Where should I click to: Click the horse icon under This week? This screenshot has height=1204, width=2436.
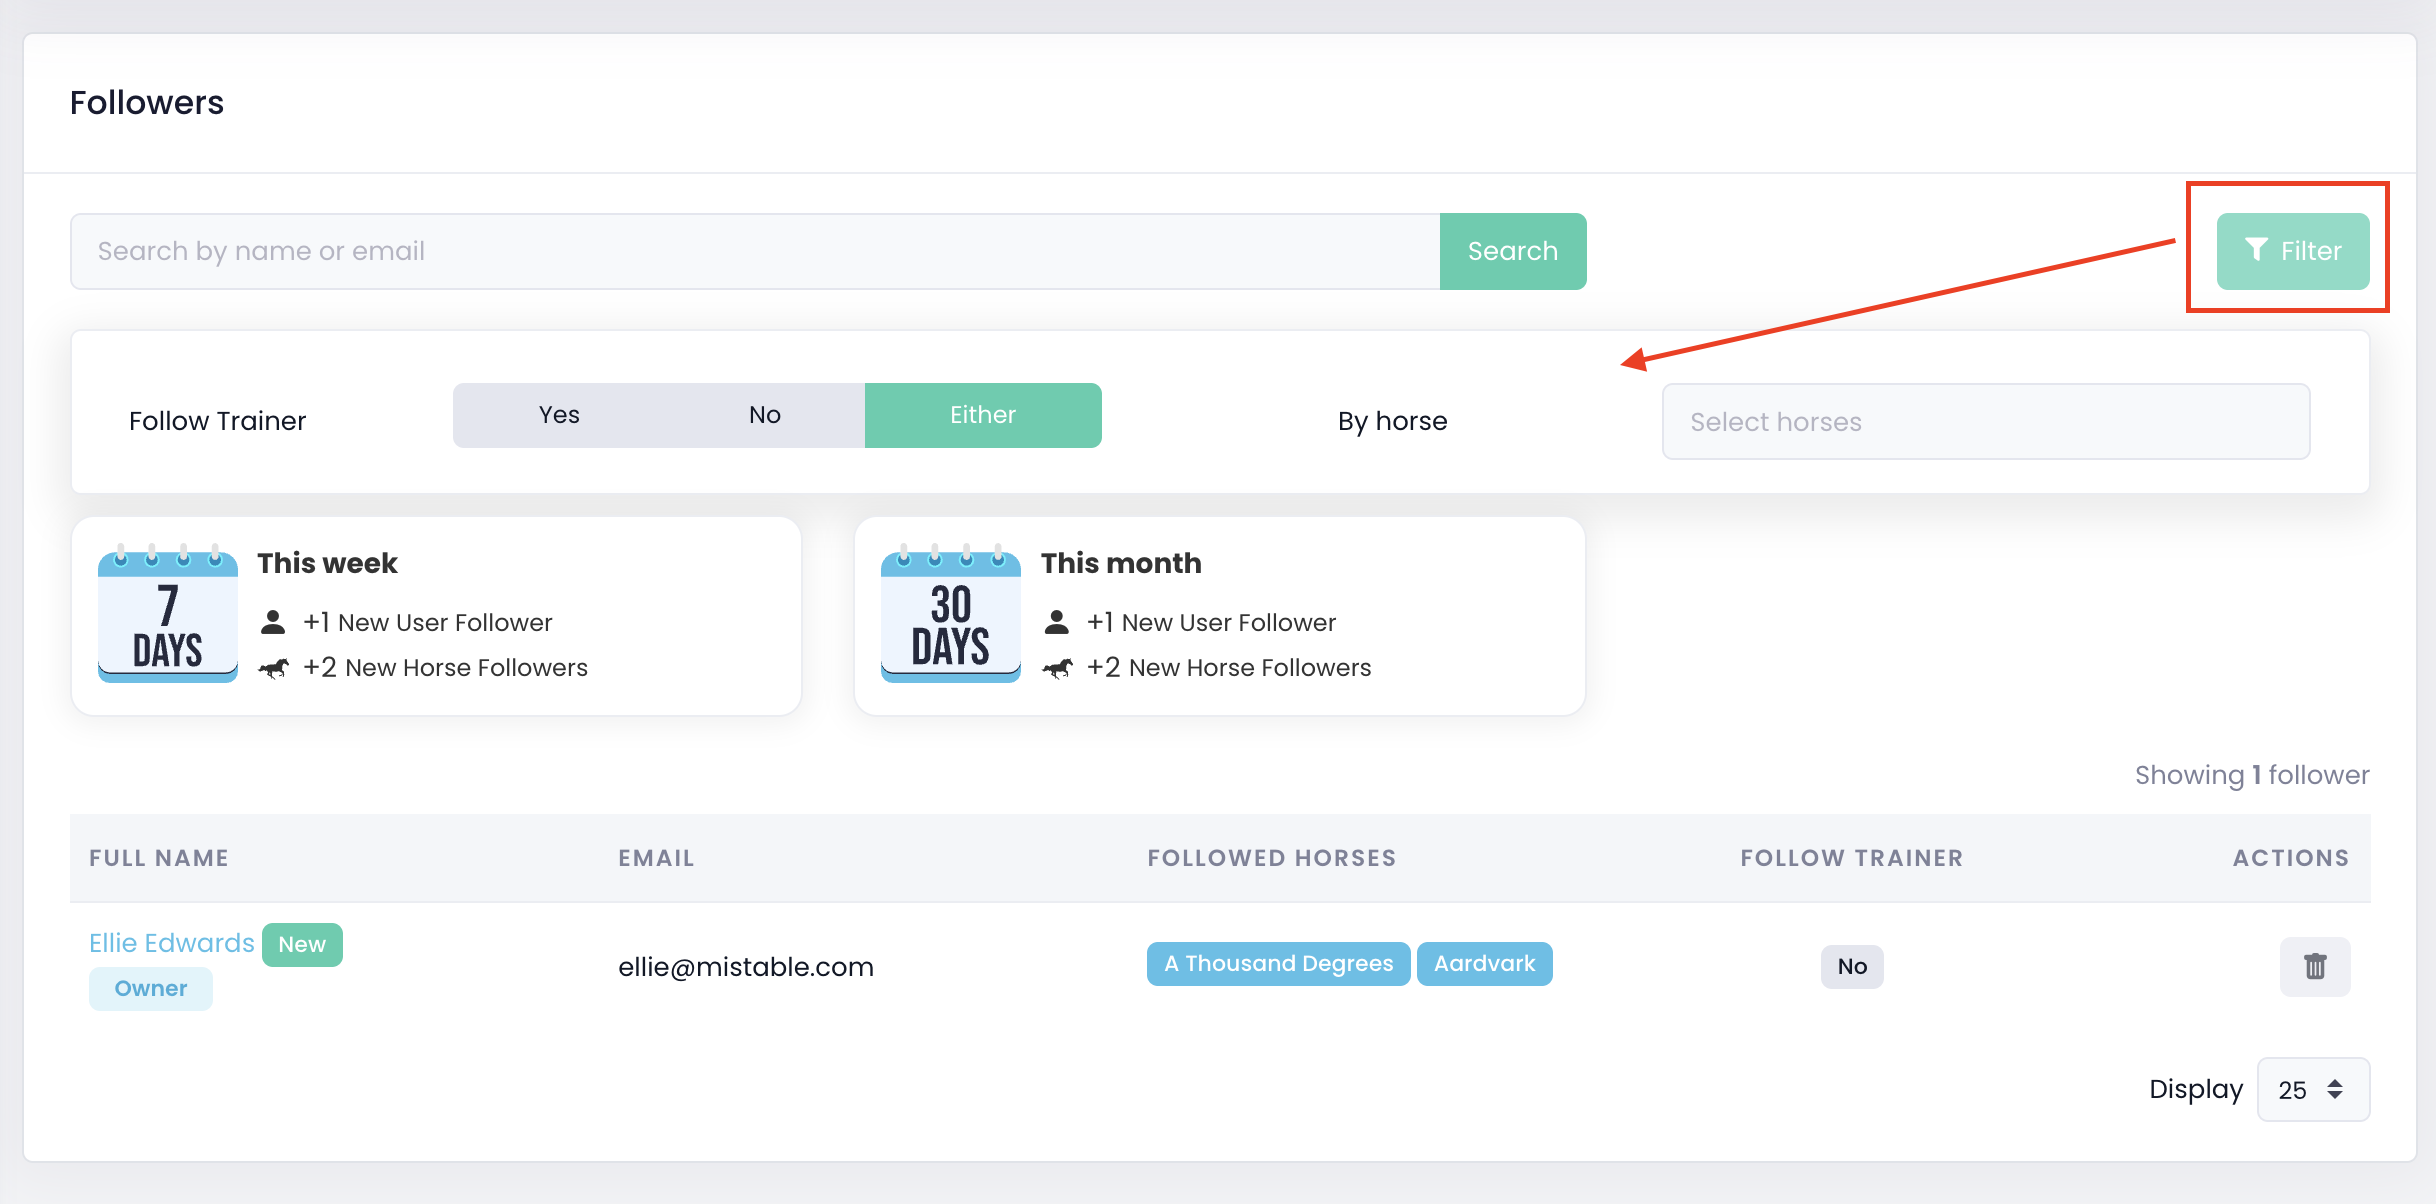(274, 668)
